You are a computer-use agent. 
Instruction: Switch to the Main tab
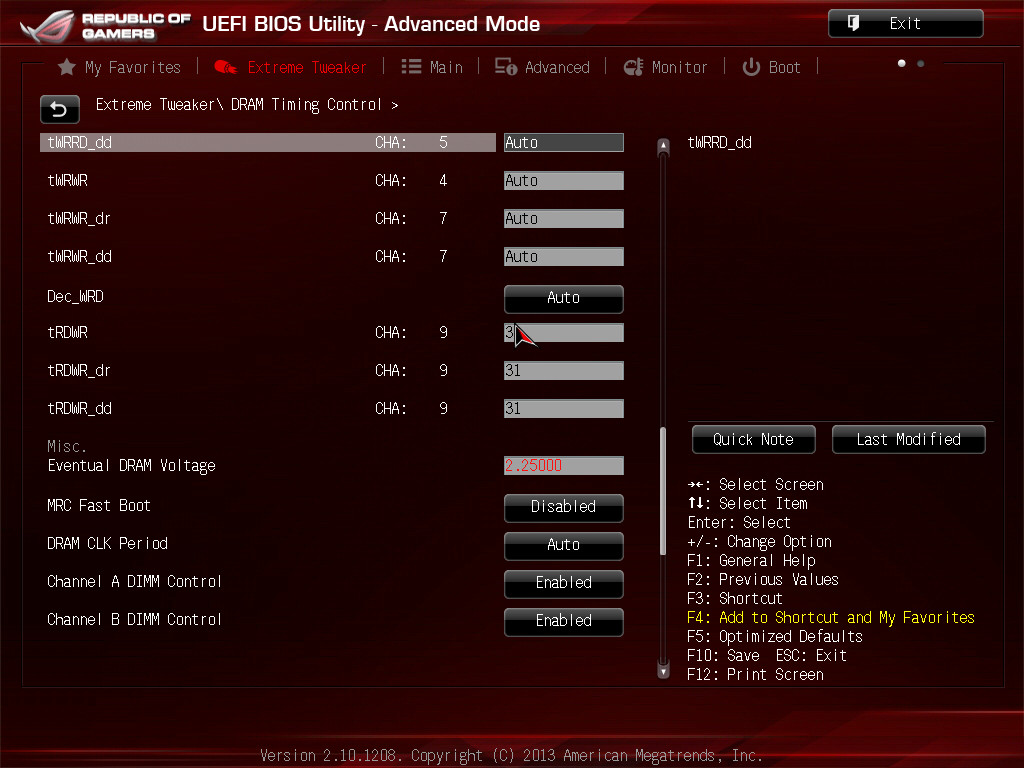coord(432,67)
